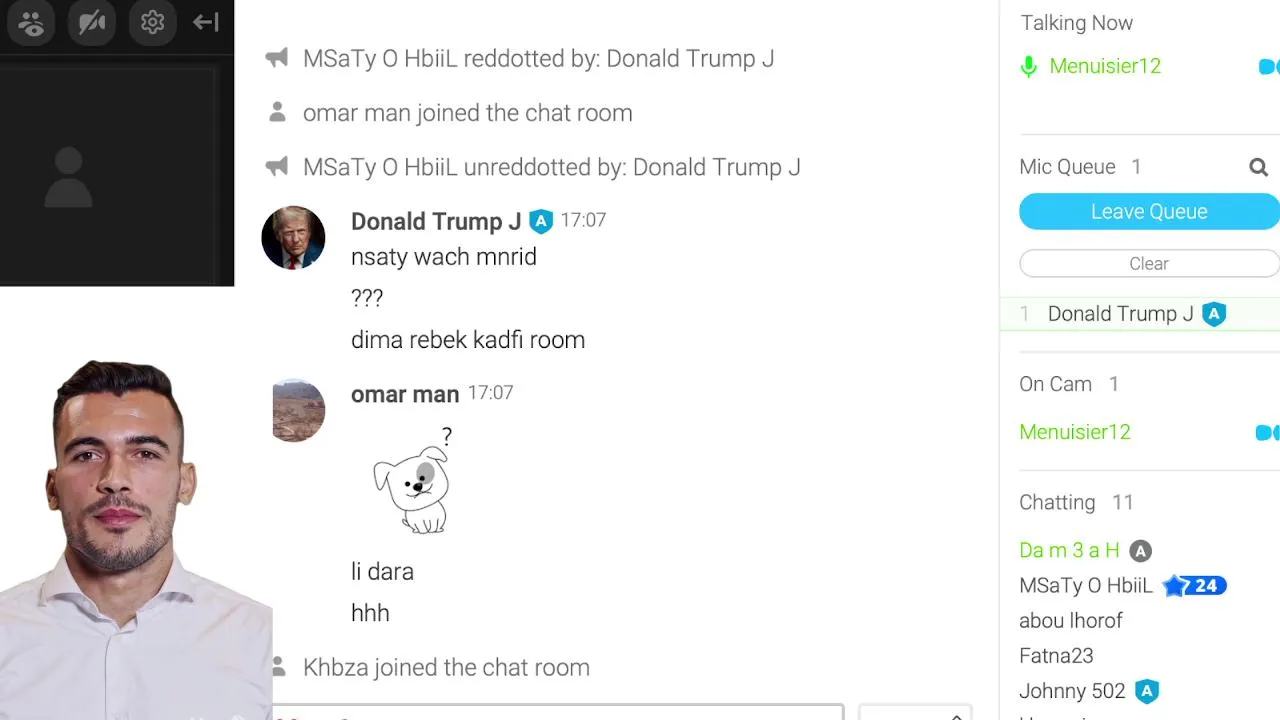The width and height of the screenshot is (1280, 720).
Task: Open settings with the gear icon
Action: (x=152, y=22)
